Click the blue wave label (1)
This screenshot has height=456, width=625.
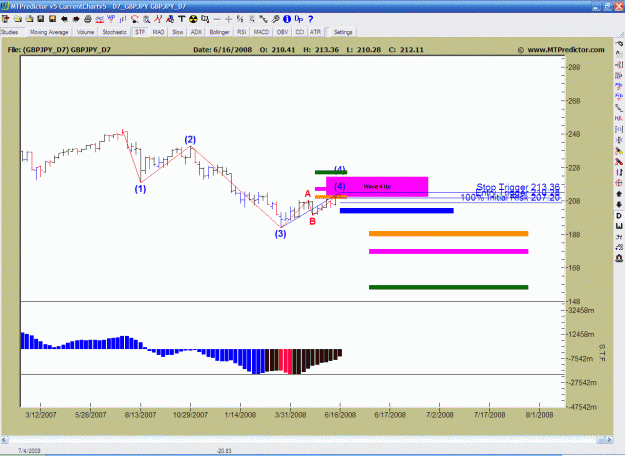coord(140,189)
